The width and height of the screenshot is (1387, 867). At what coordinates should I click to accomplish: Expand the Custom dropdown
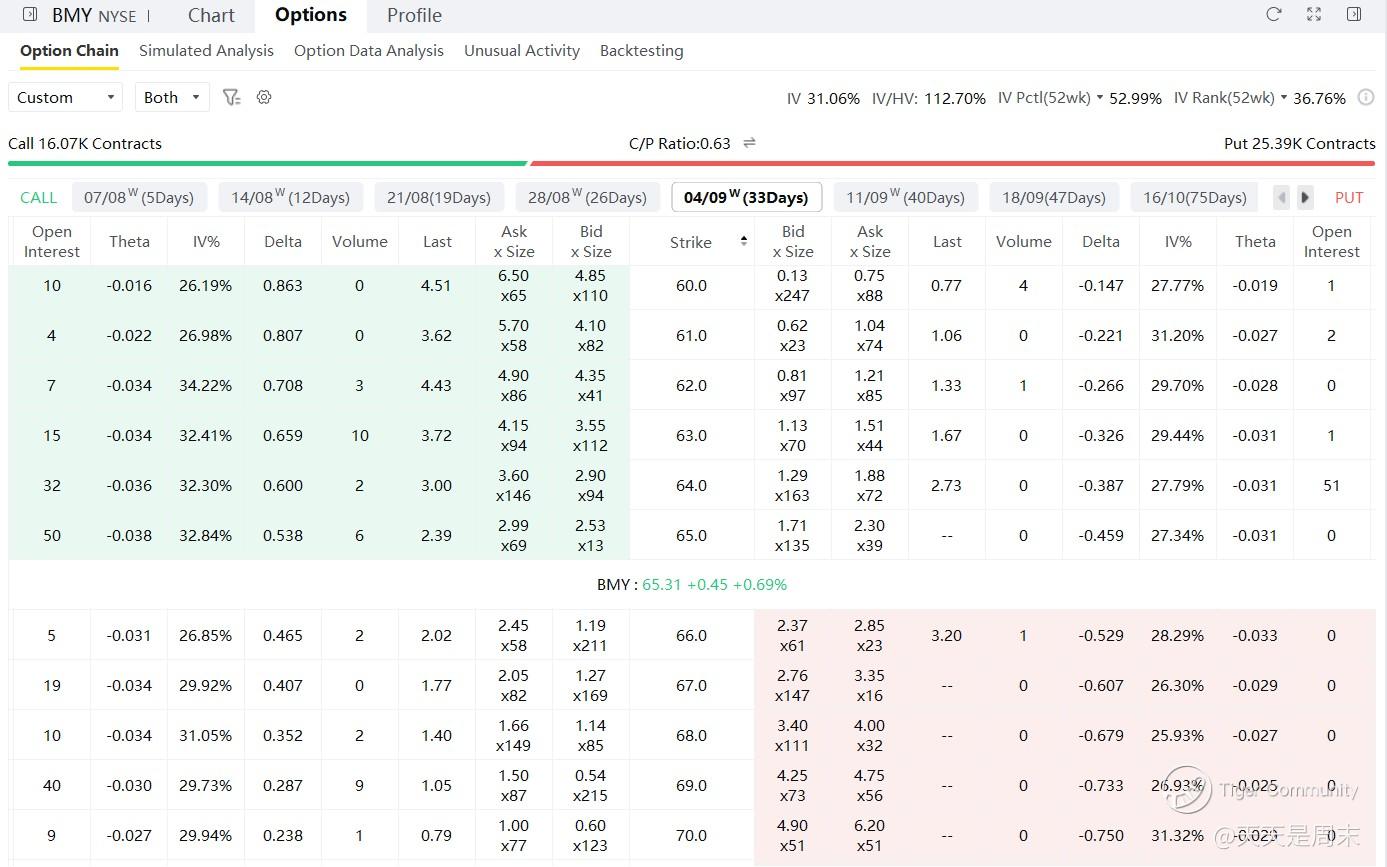coord(65,97)
